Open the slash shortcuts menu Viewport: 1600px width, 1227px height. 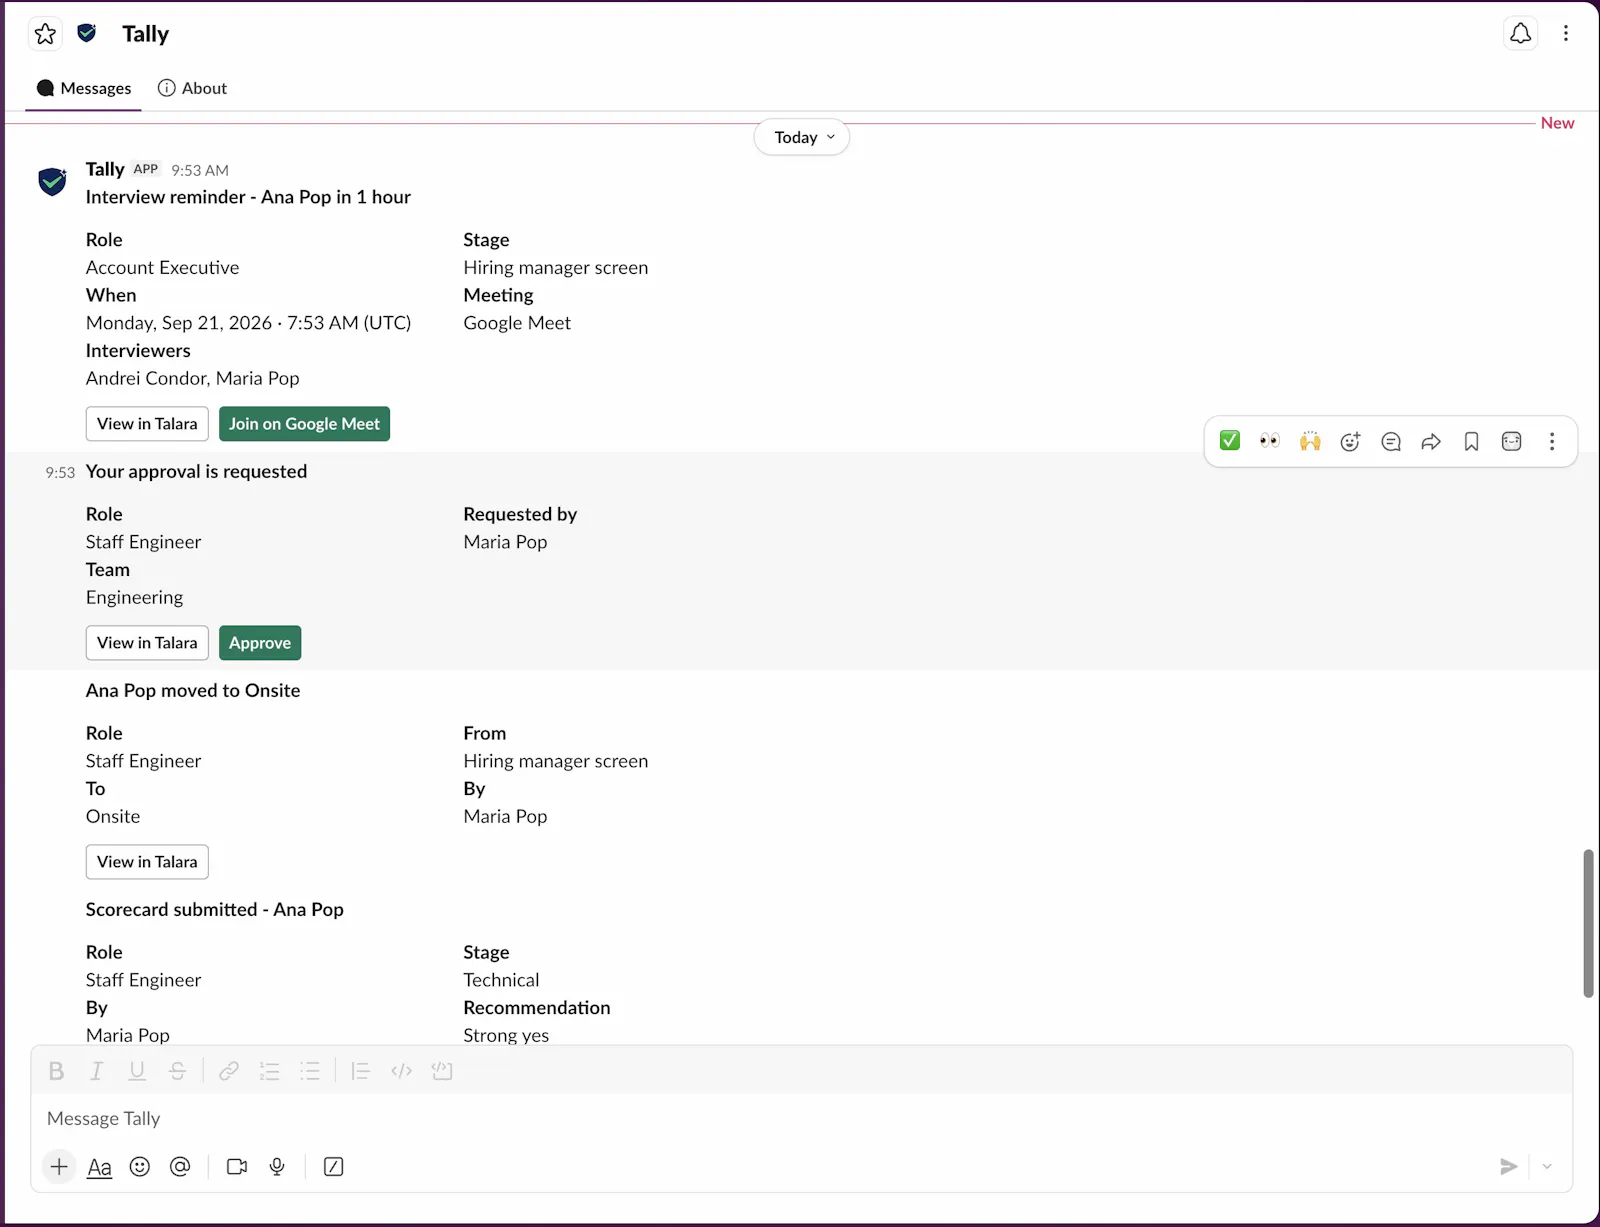pos(334,1166)
